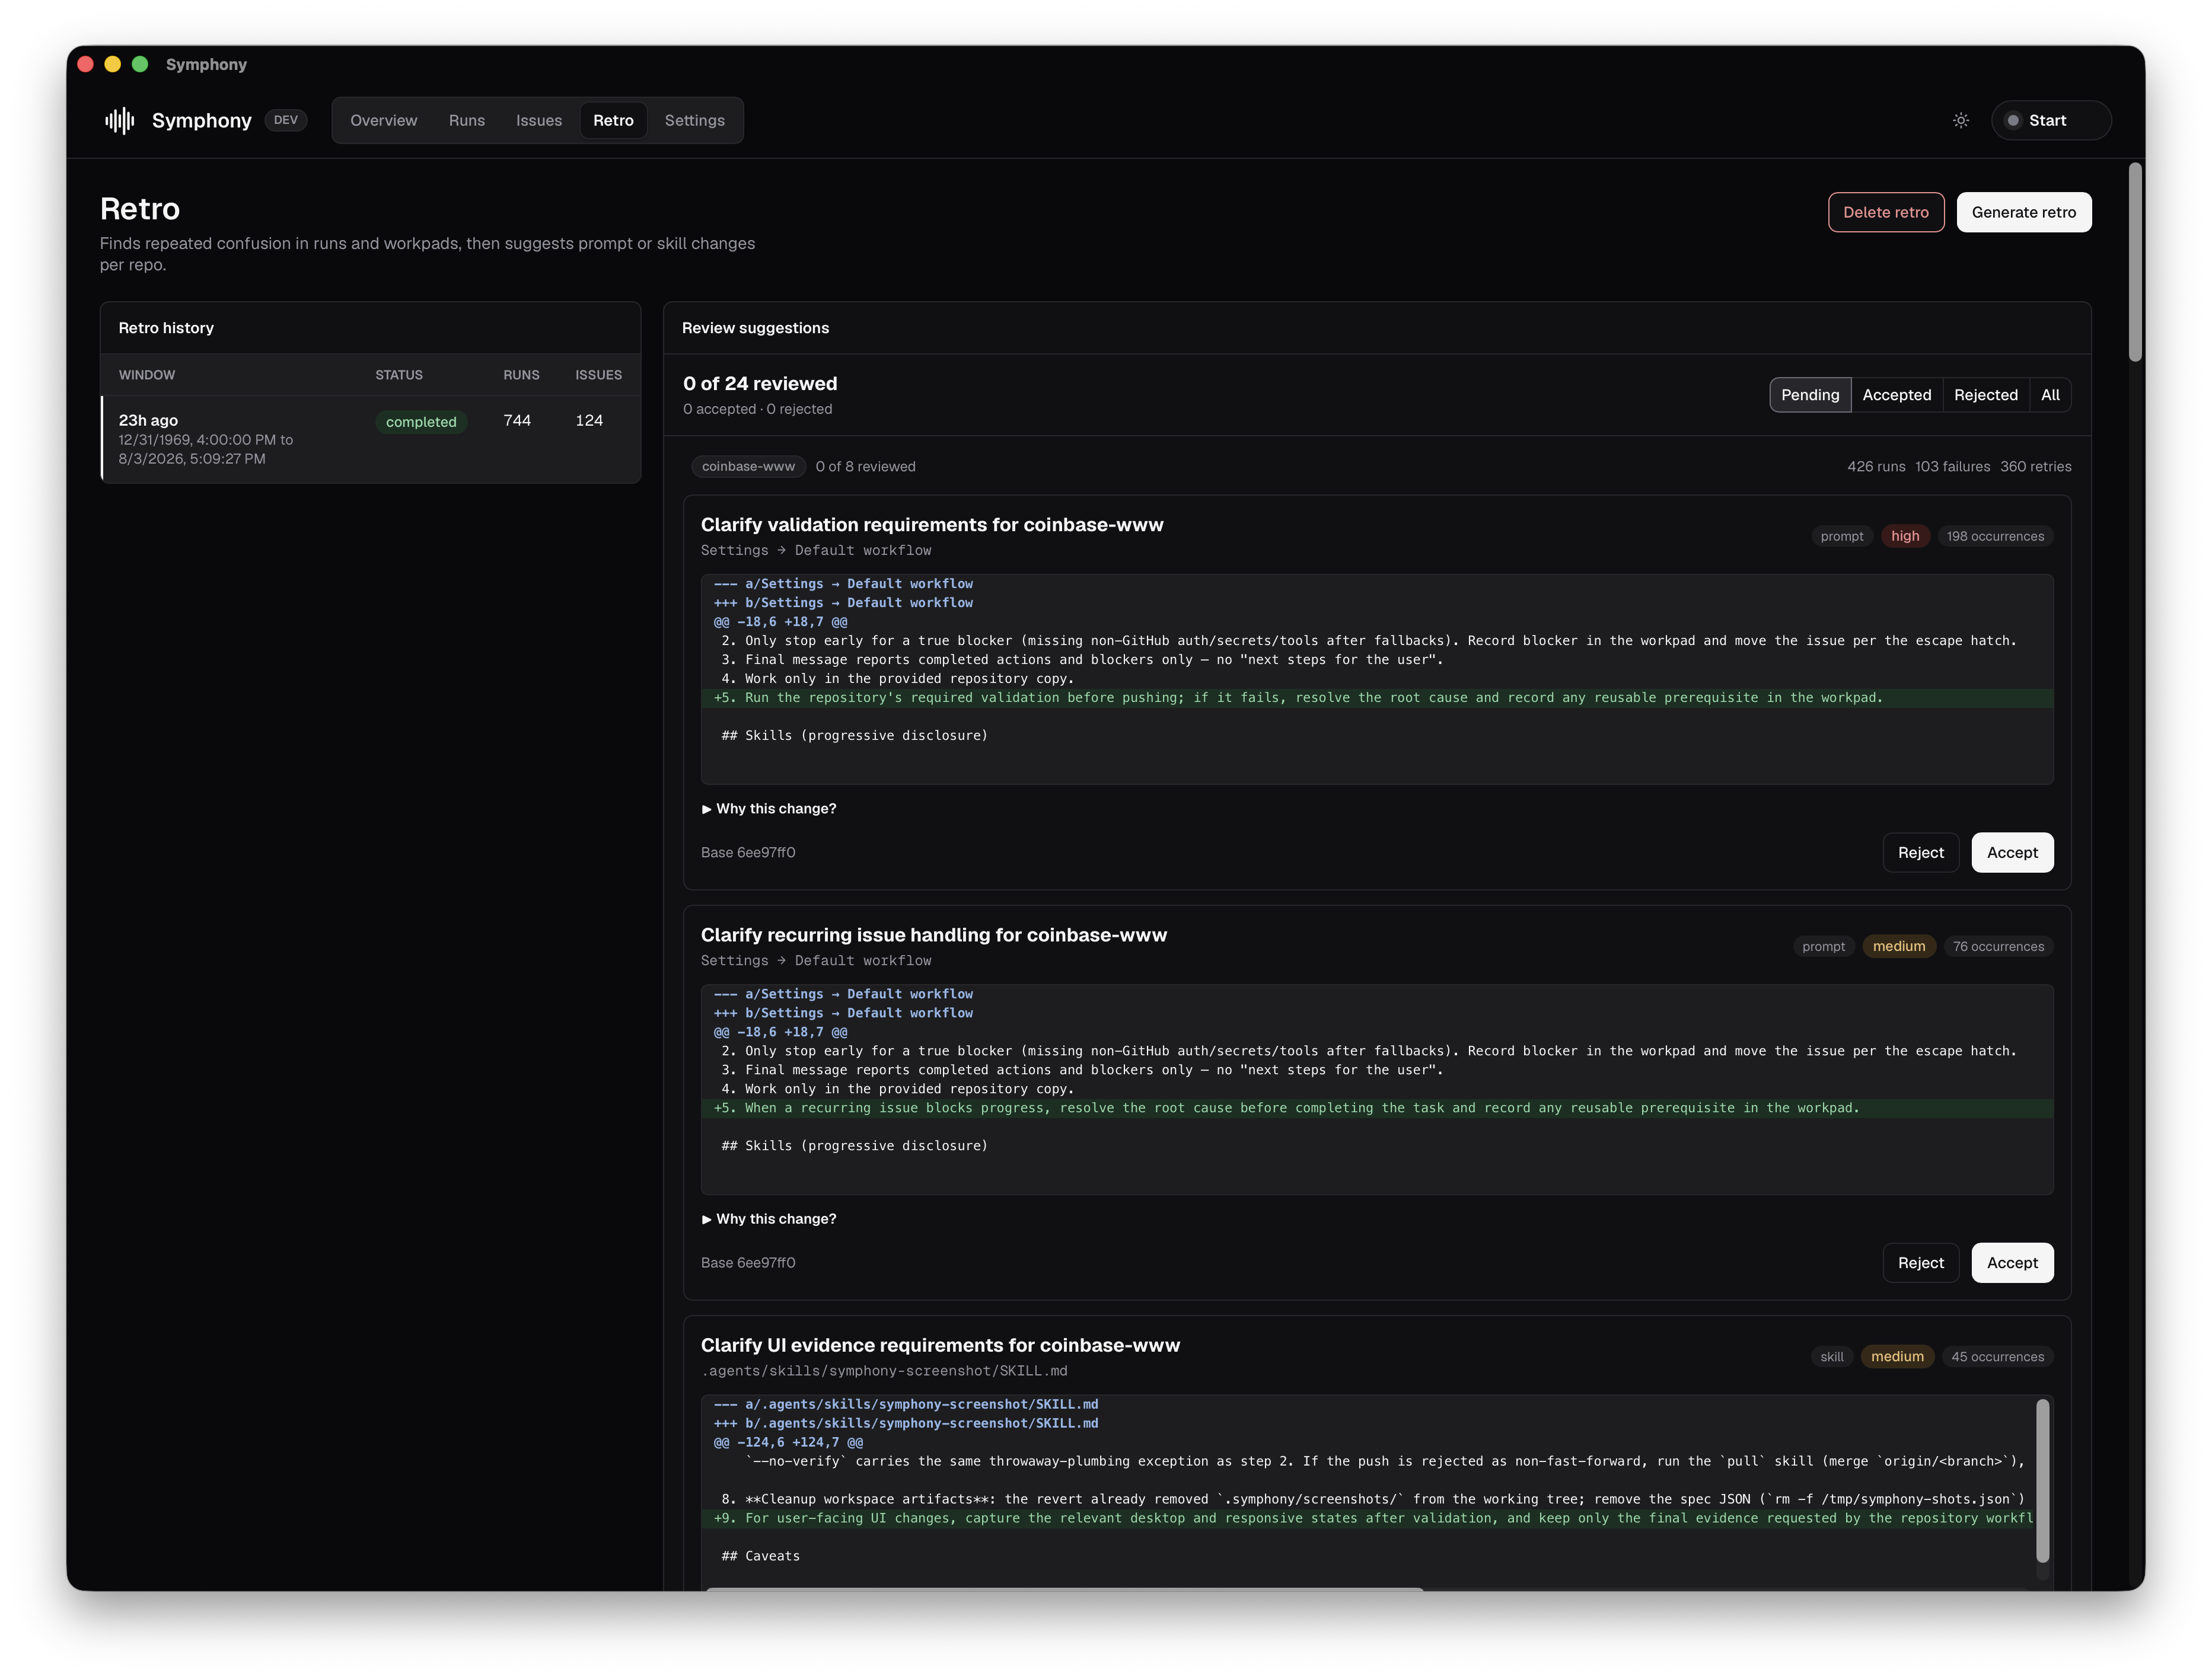Click the medium badge on UI evidence card
Viewport: 2212px width, 1679px height.
point(1897,1357)
